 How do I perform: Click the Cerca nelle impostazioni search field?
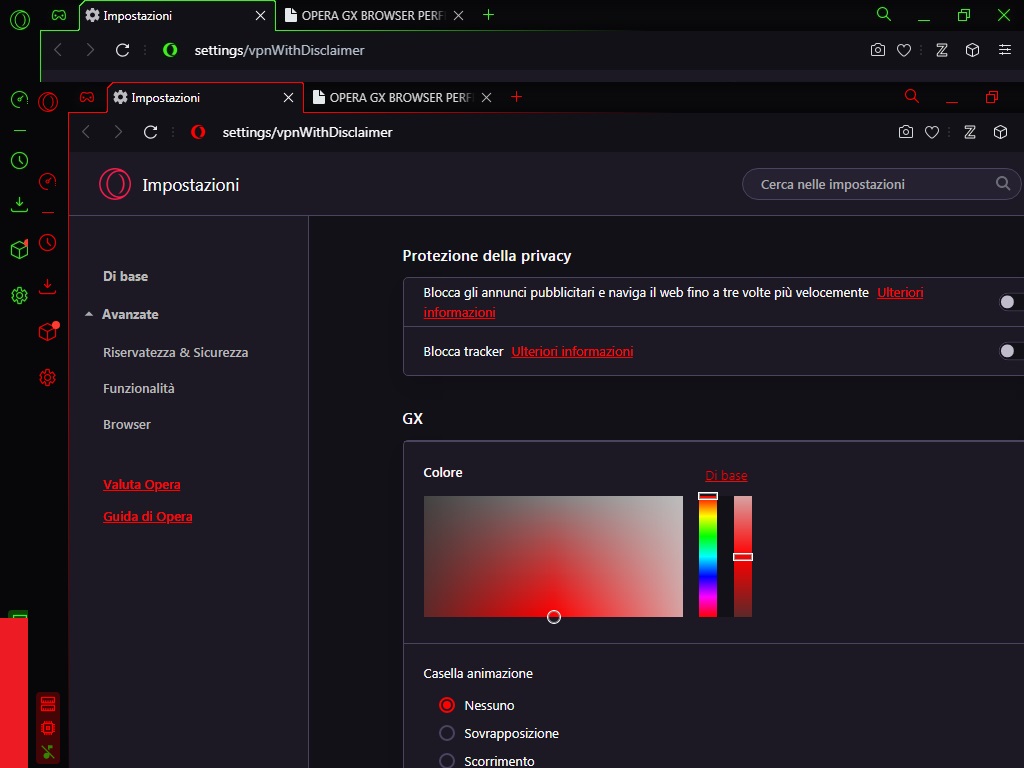882,184
